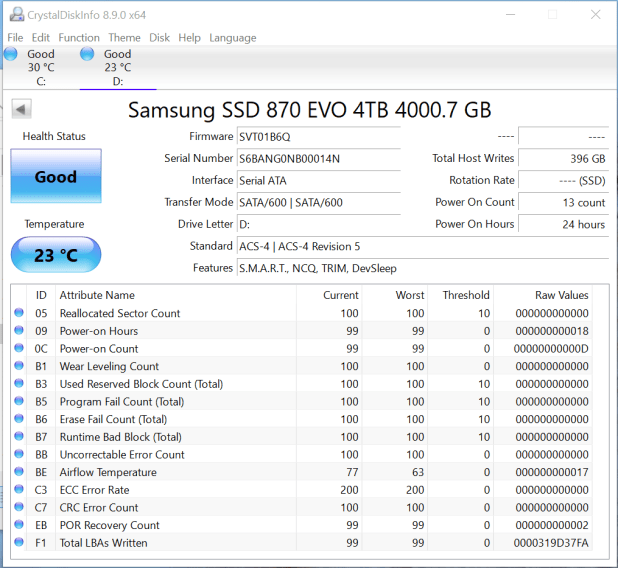
Task: Click status dot for Erase Fail Count
Action: [x=19, y=419]
